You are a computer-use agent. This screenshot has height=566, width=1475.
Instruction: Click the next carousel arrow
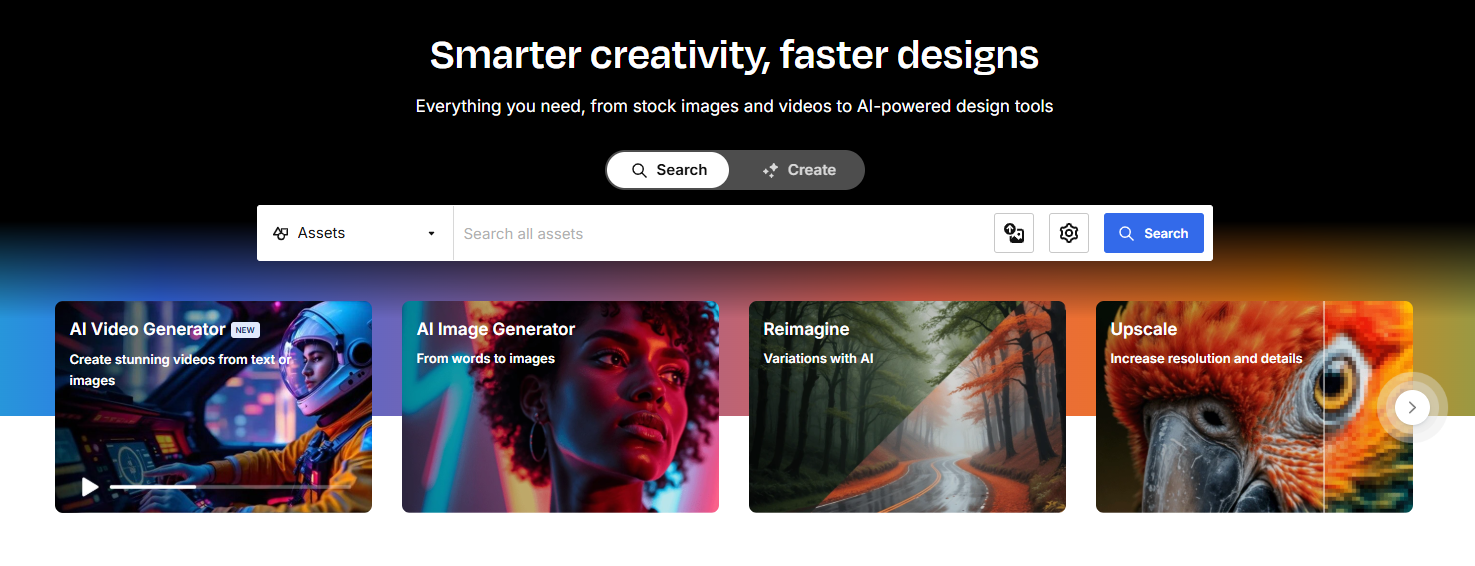(x=1412, y=407)
